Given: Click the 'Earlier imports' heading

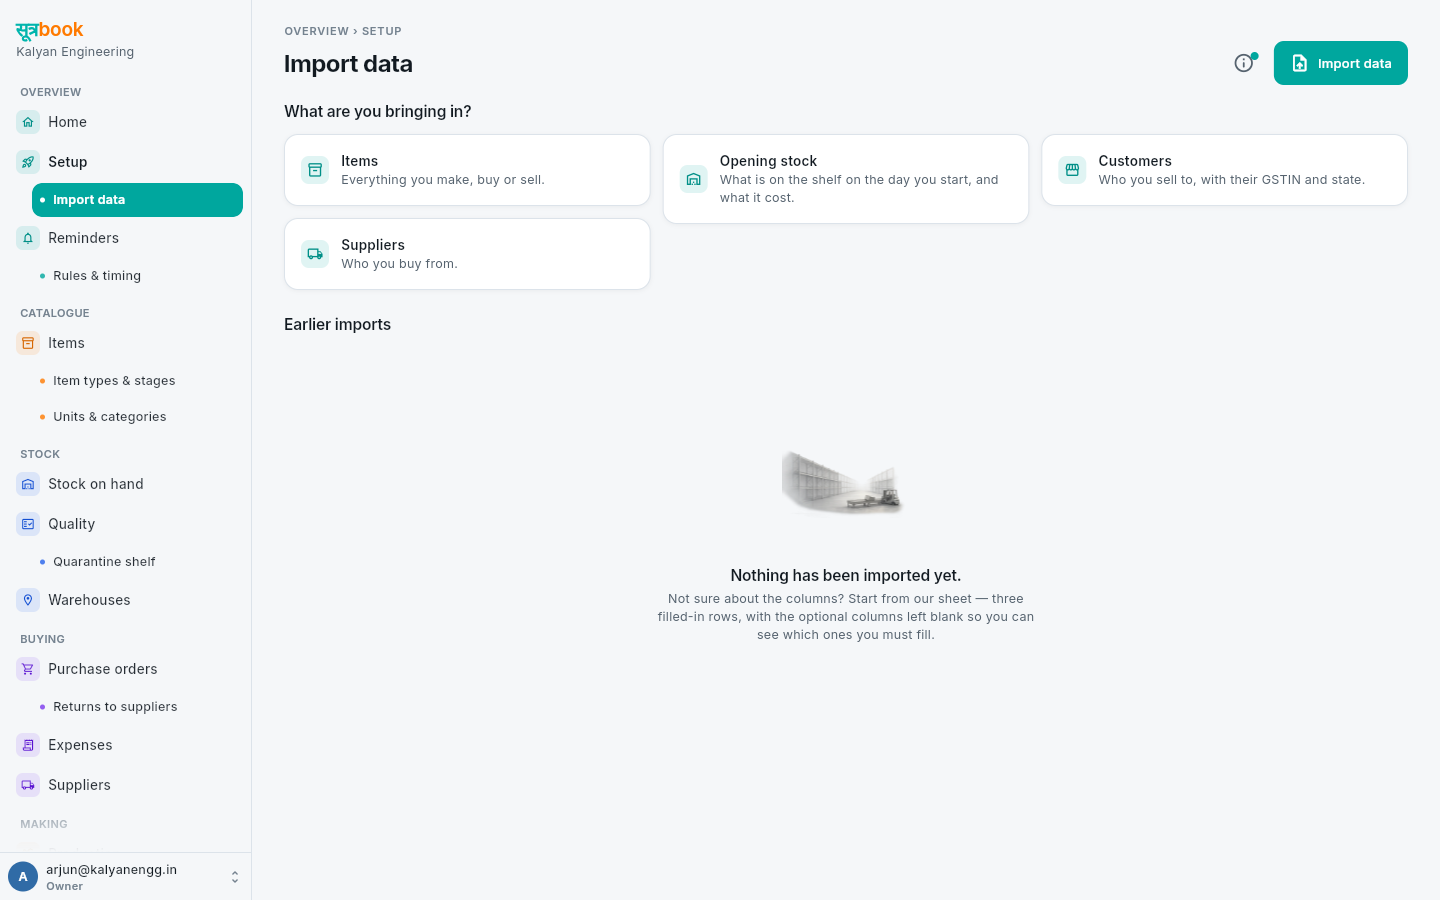Looking at the screenshot, I should point(337,324).
